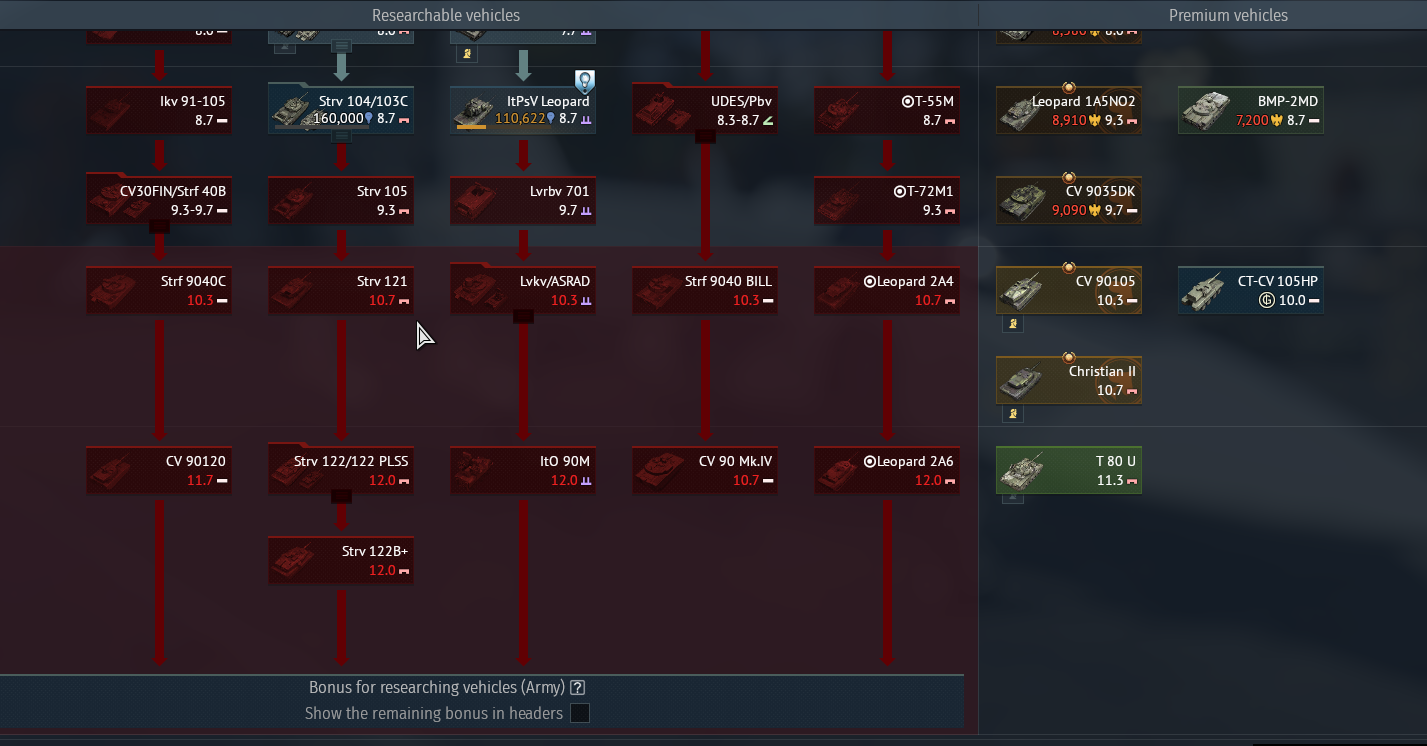Open premium Leopard 1A5NO2 card
Screen dimensions: 1427x746
coord(1069,110)
